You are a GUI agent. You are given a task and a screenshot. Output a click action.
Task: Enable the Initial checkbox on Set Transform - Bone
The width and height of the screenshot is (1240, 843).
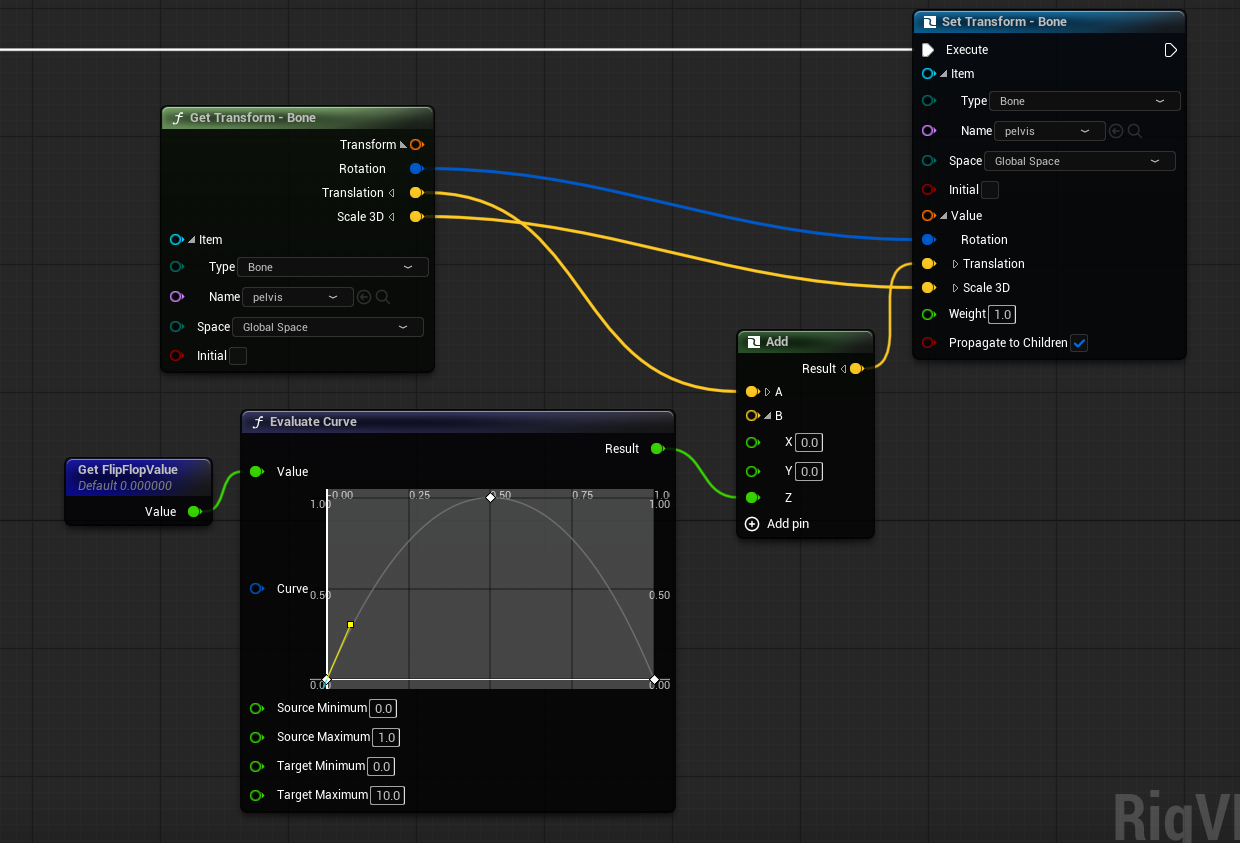[989, 189]
